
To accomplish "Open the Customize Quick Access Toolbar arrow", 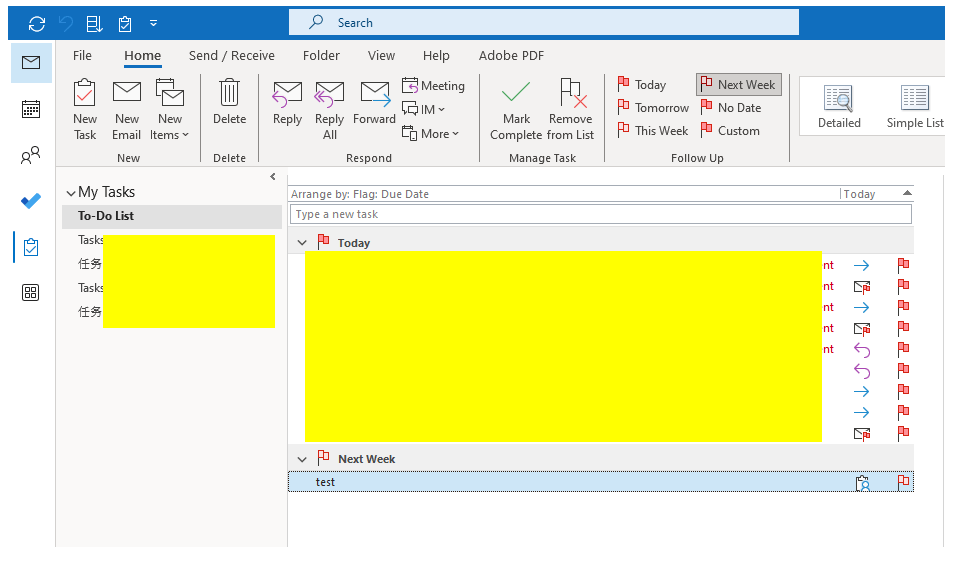I will point(153,23).
